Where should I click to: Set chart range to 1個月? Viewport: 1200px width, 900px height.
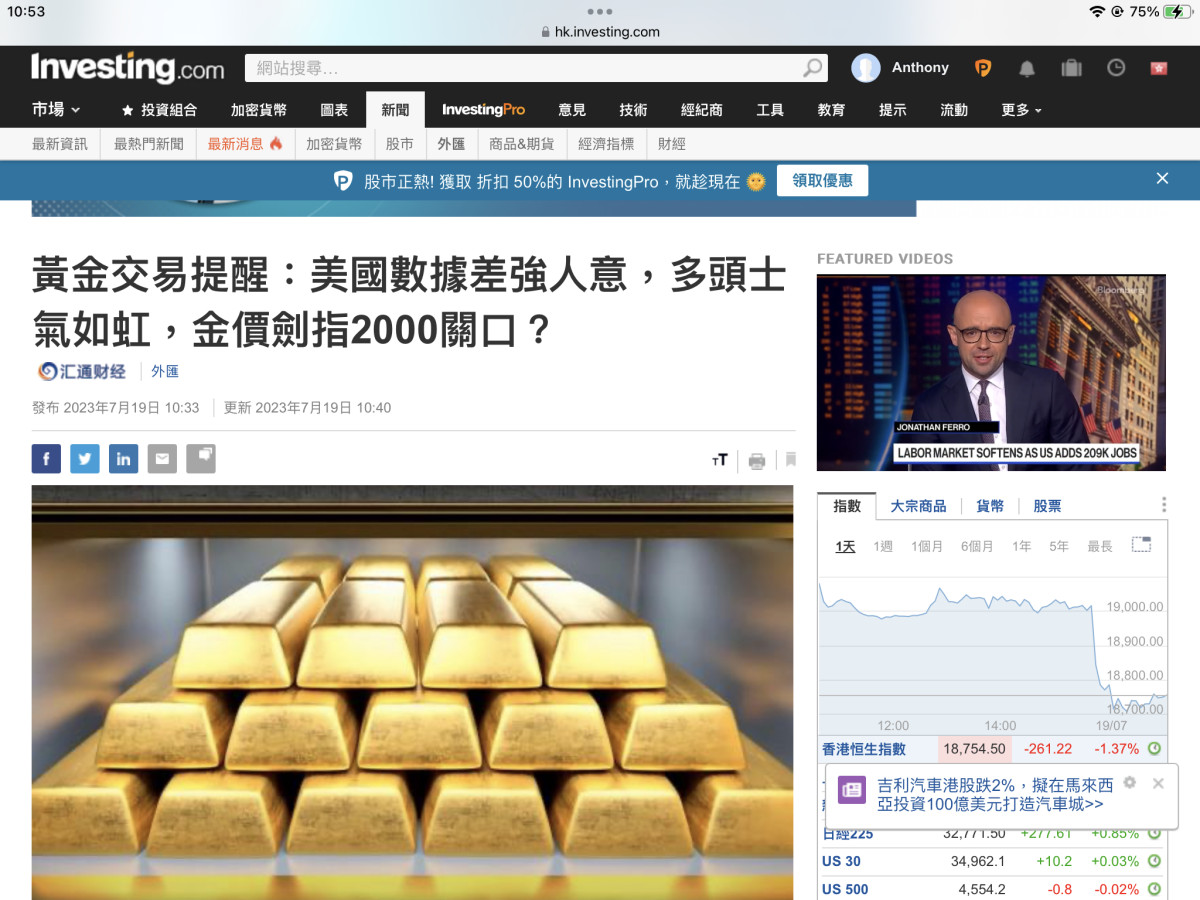[927, 546]
